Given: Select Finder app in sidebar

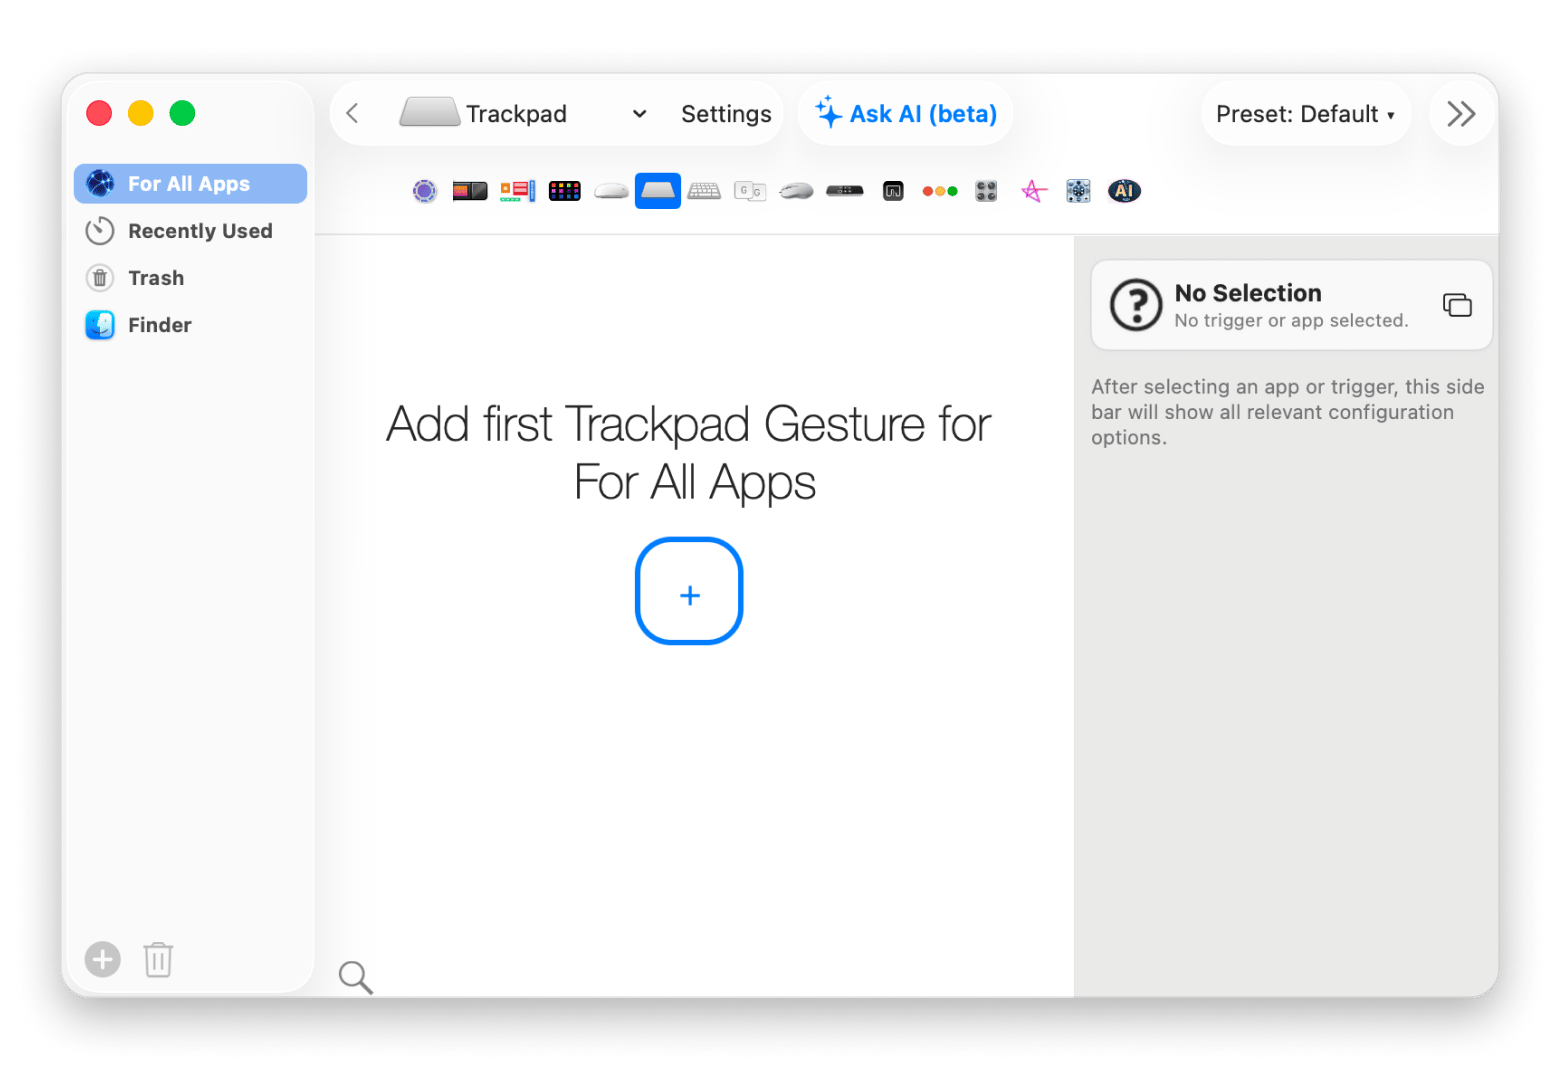Looking at the screenshot, I should coord(190,325).
